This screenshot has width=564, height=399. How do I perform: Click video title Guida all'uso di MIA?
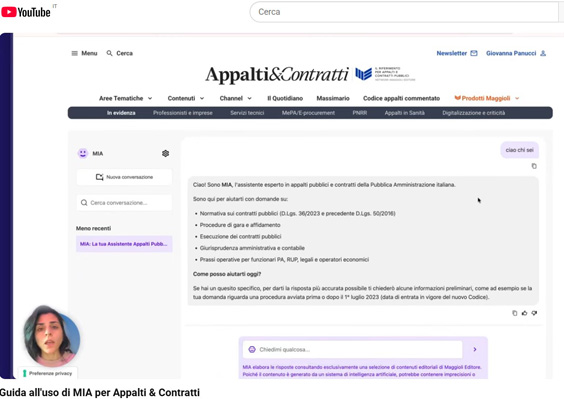pyautogui.click(x=100, y=392)
